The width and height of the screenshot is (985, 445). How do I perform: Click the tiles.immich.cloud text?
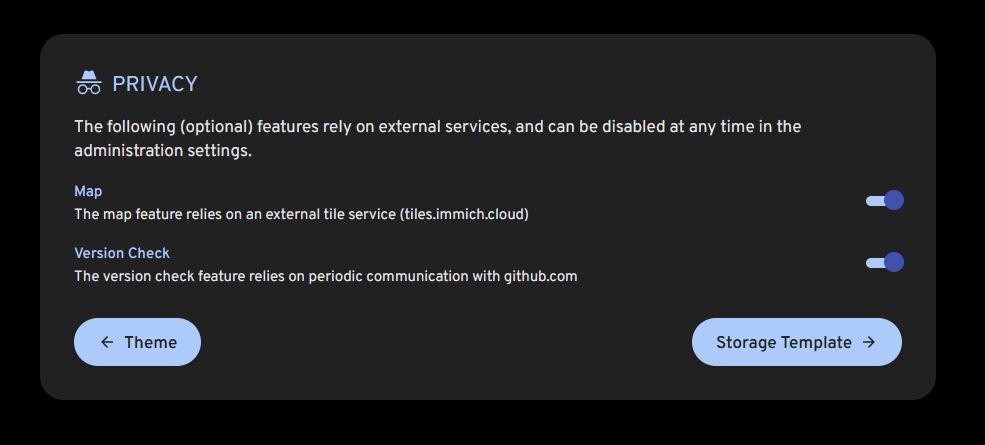coord(464,214)
